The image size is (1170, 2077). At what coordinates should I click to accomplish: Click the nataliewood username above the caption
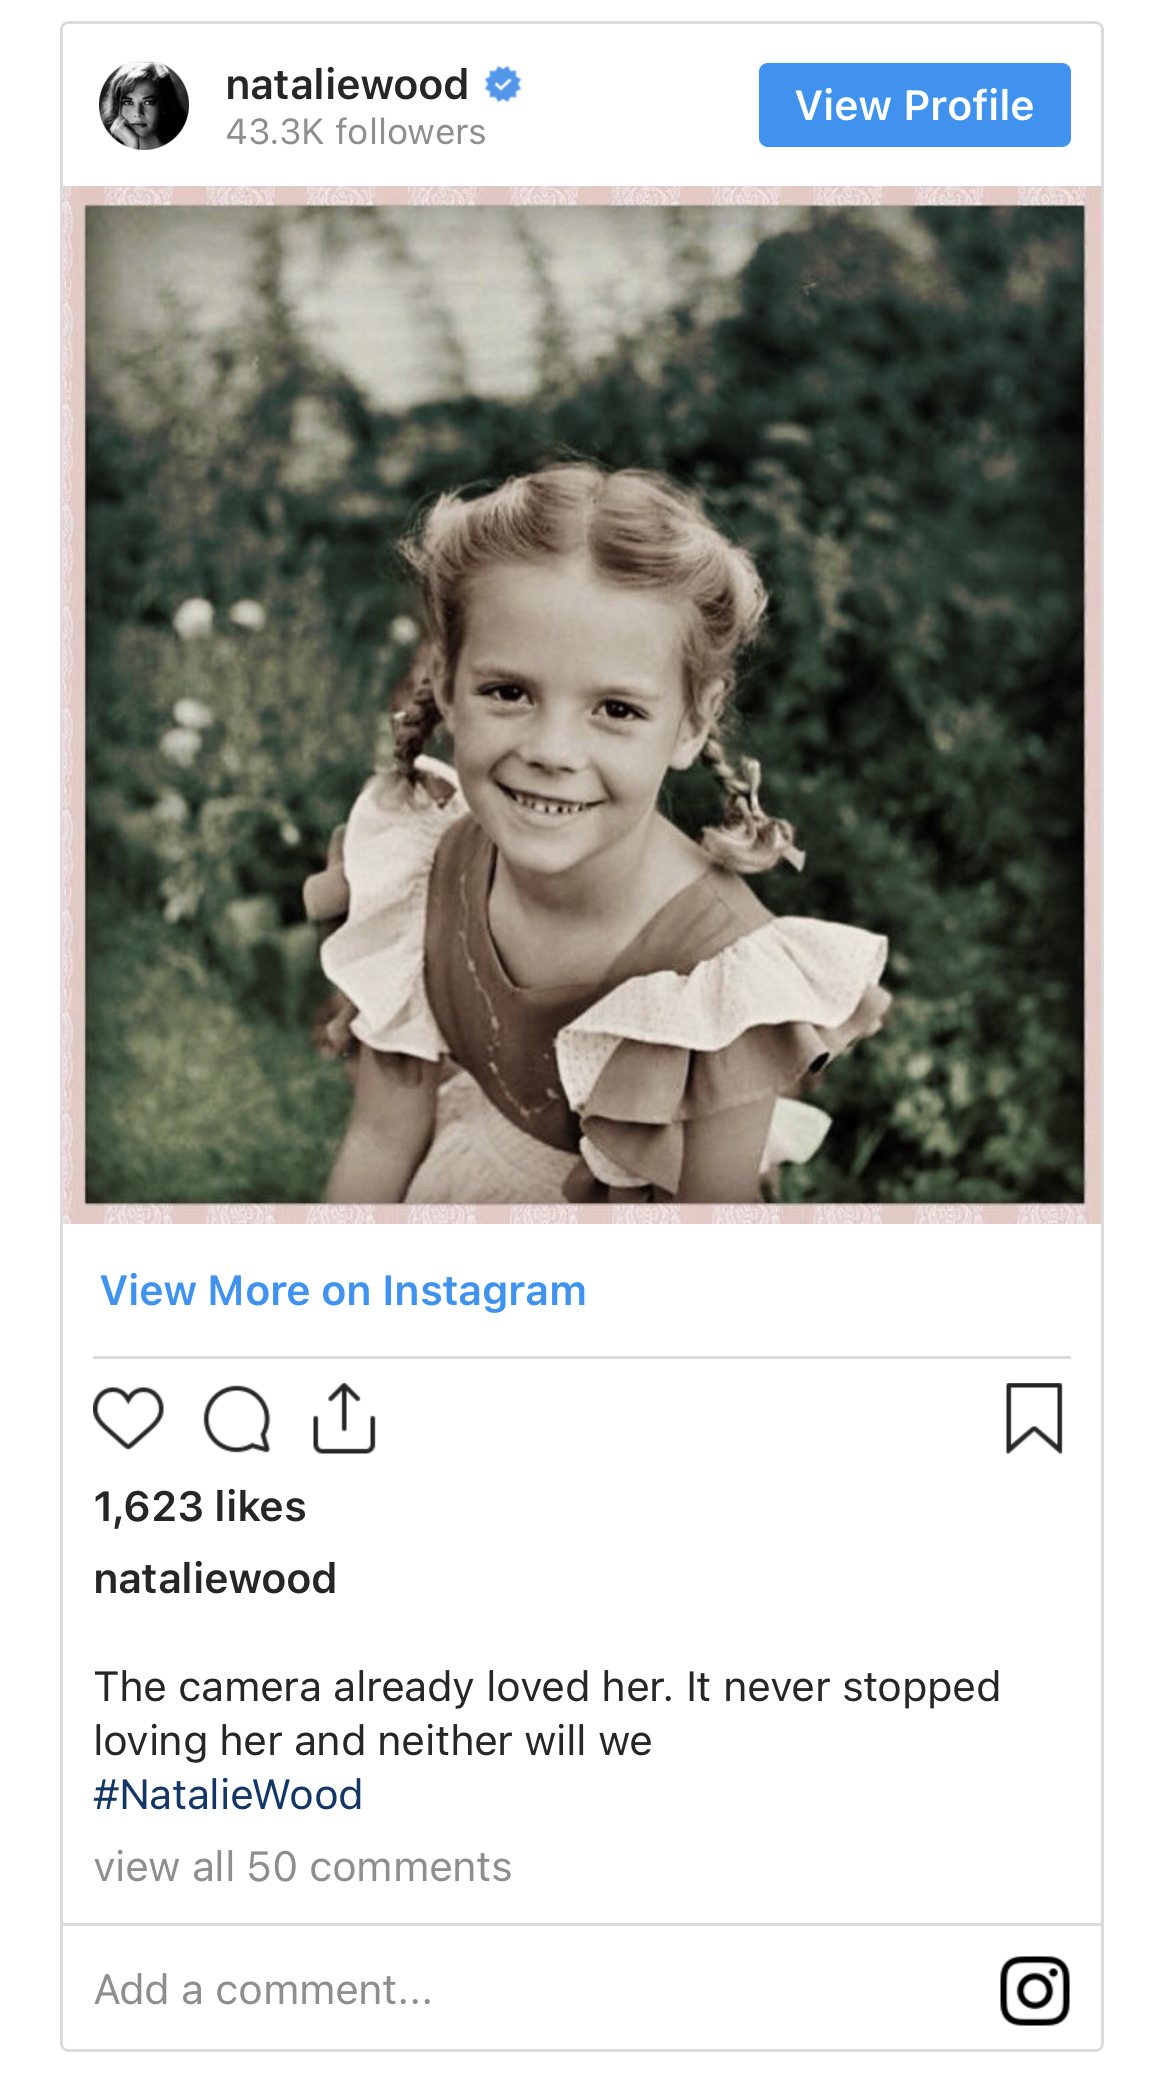215,1579
